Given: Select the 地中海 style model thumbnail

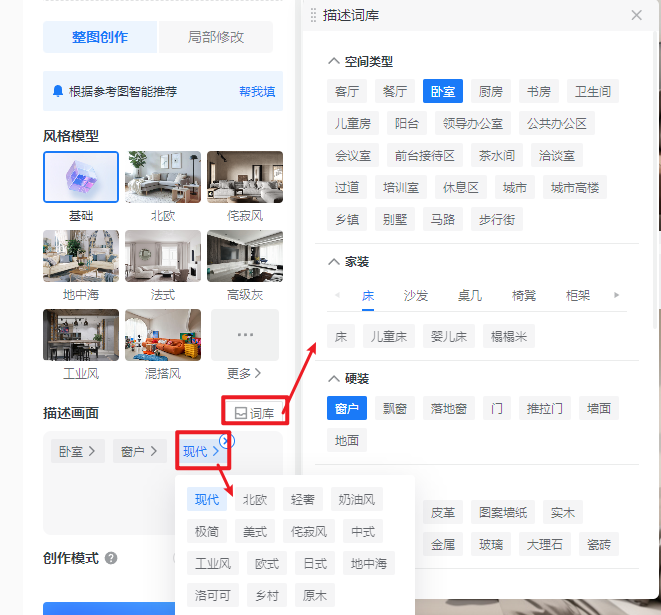Looking at the screenshot, I should [81, 256].
